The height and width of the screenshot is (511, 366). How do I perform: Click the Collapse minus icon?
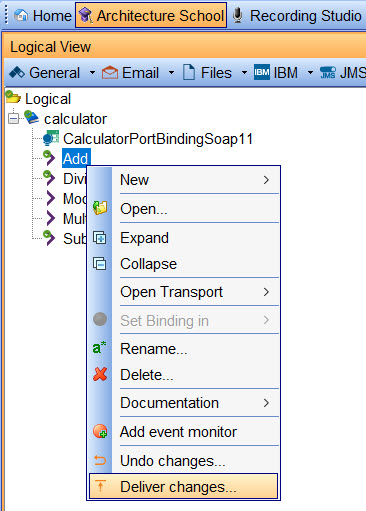coord(100,264)
